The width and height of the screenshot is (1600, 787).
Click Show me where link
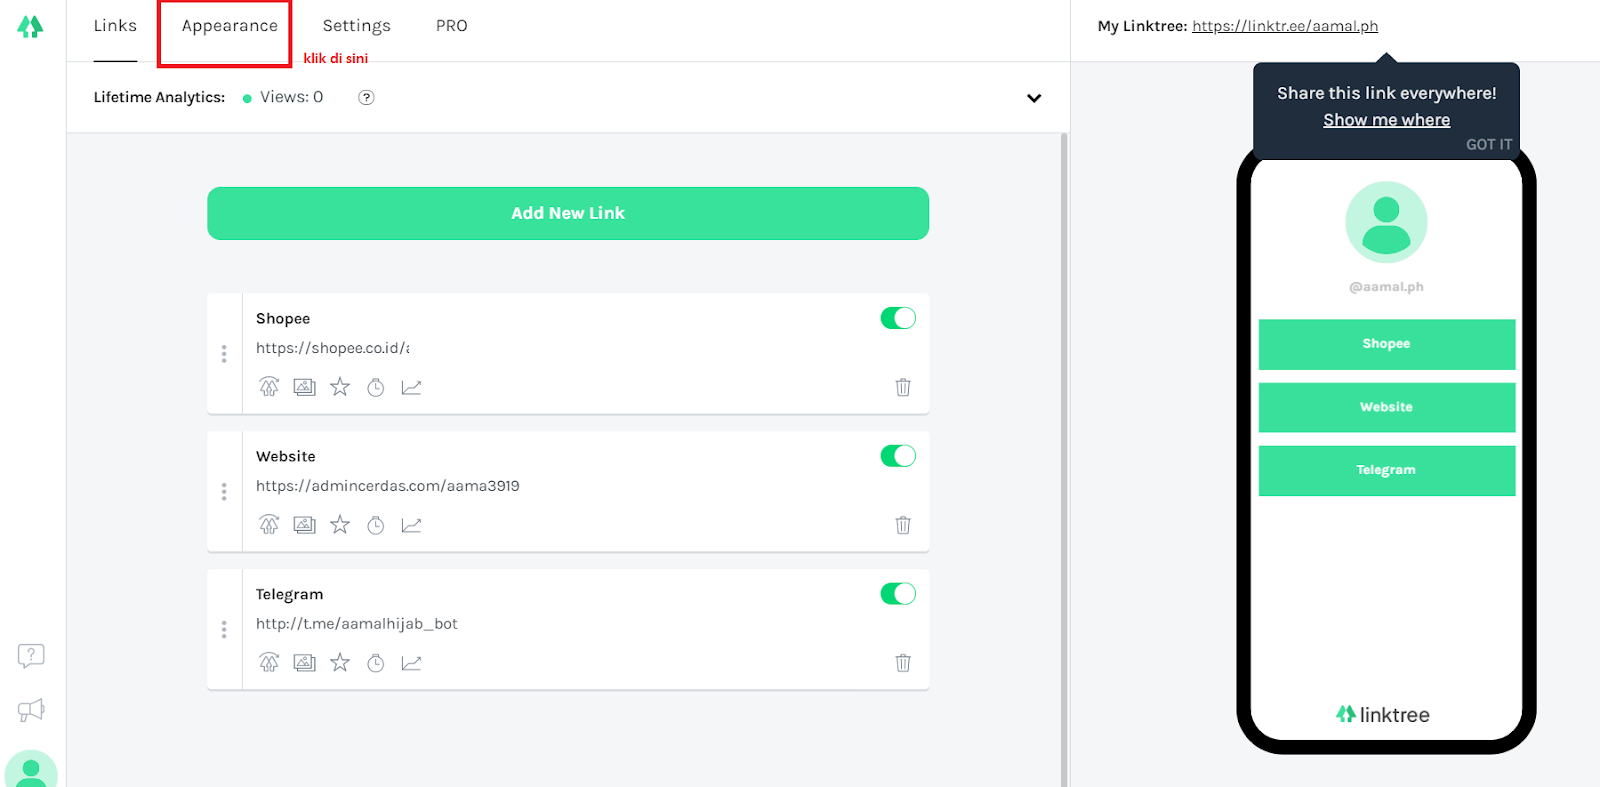click(x=1387, y=120)
